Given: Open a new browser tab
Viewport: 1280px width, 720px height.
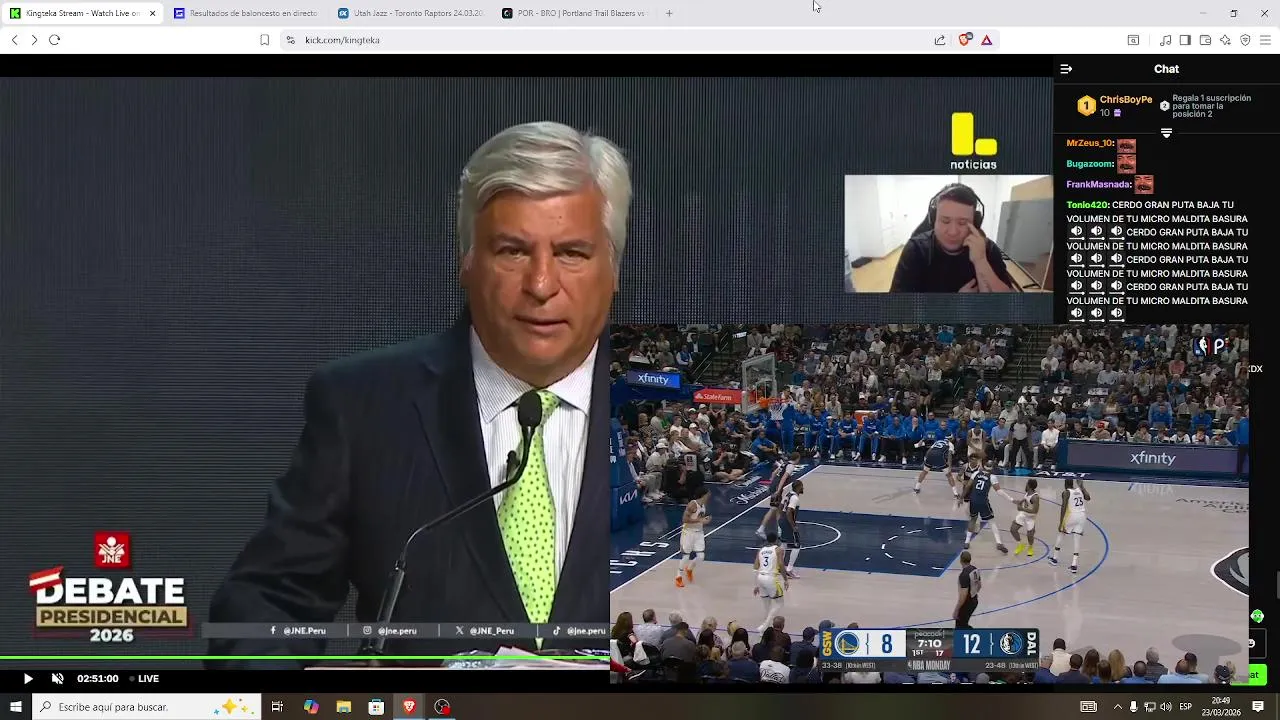Looking at the screenshot, I should [669, 13].
